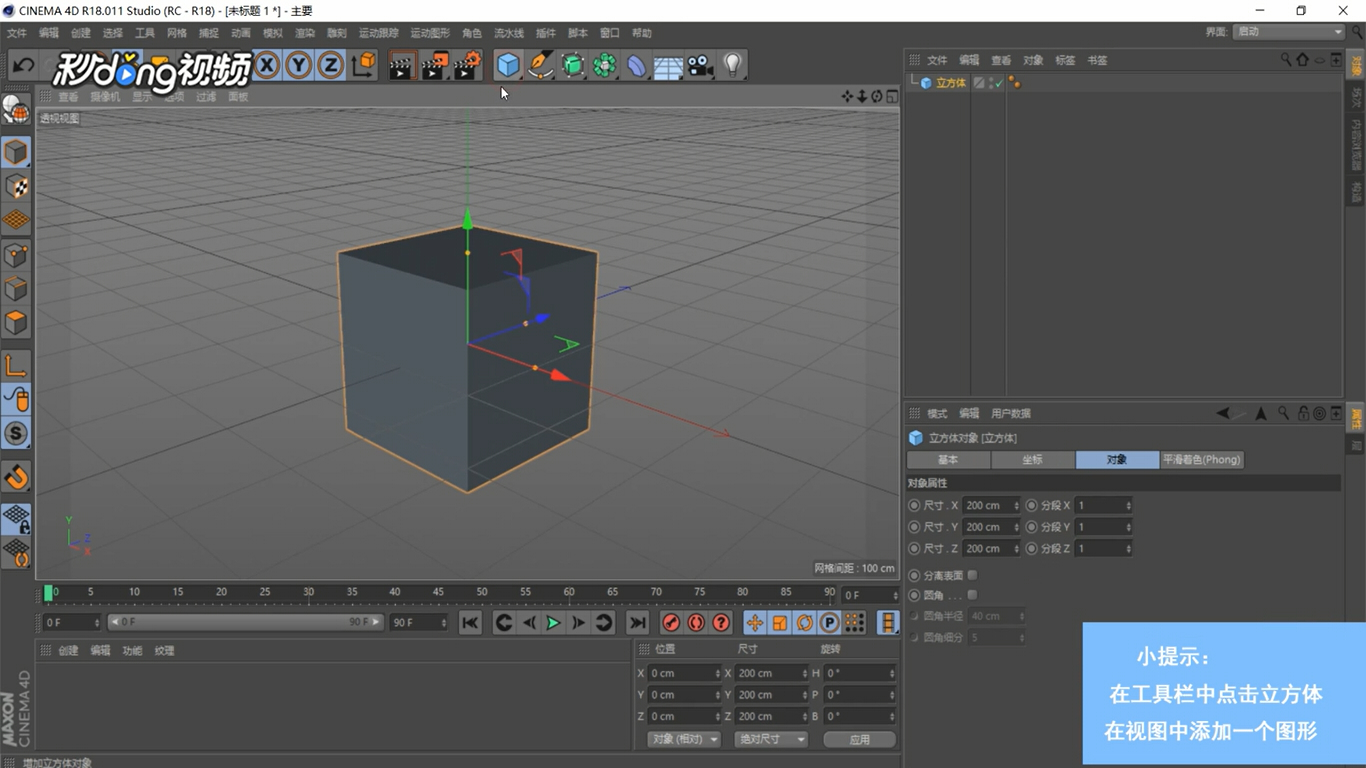
Task: Open the Light object icon
Action: (733, 65)
